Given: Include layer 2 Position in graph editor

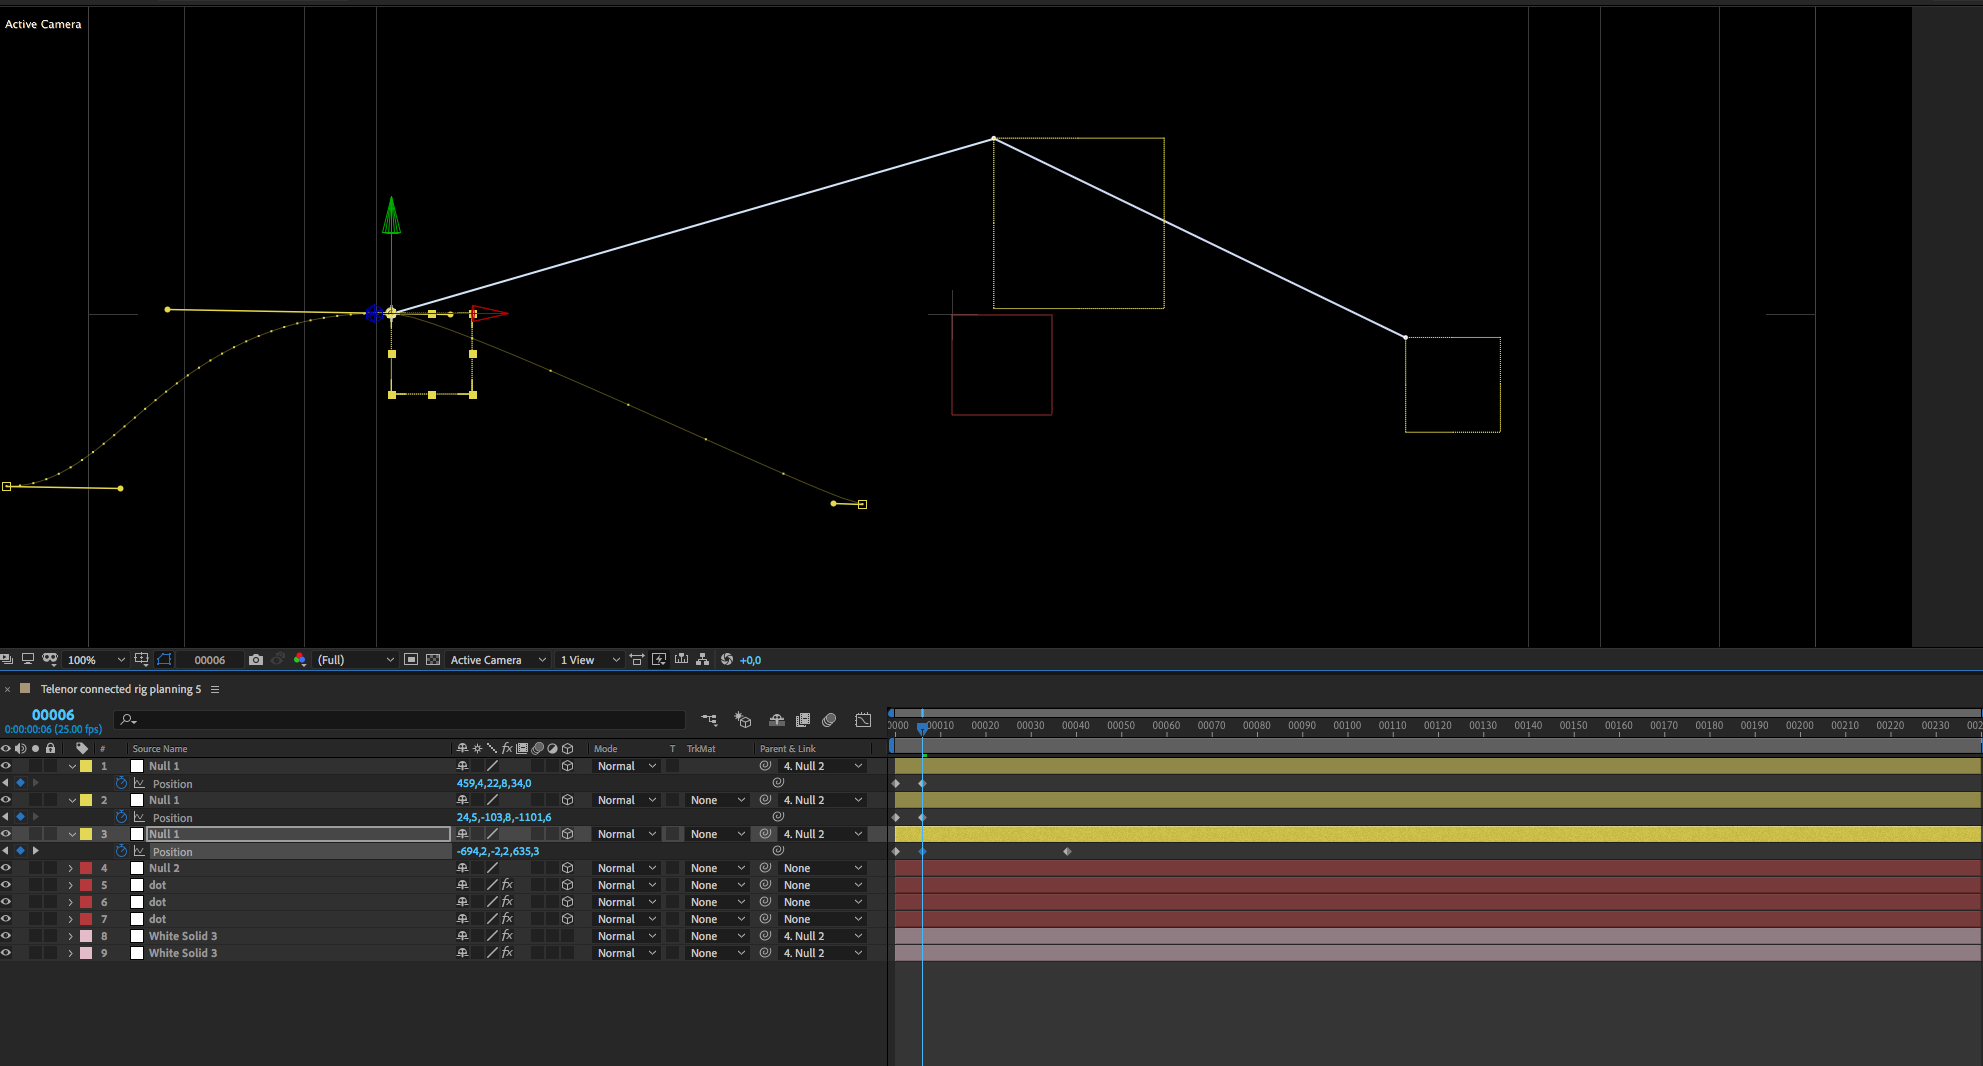Looking at the screenshot, I should 139,817.
